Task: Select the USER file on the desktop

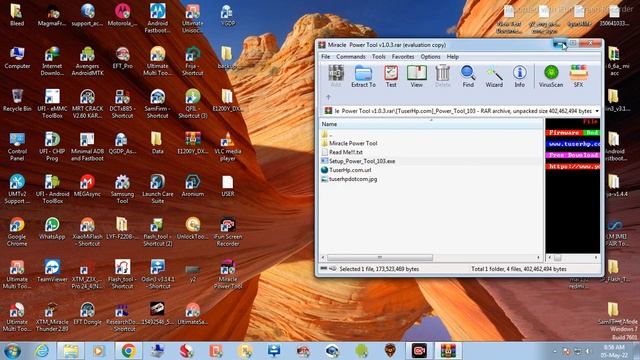Action: click(x=227, y=186)
